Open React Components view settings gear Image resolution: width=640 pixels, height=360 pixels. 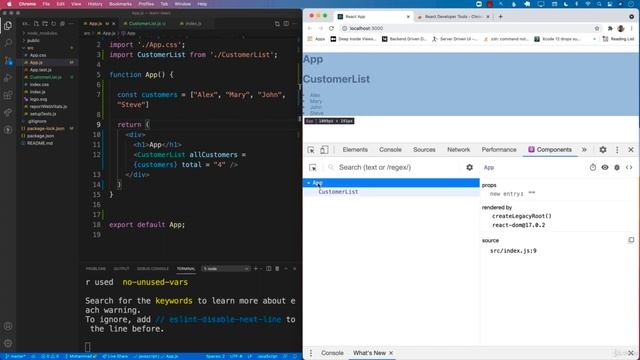tap(469, 167)
